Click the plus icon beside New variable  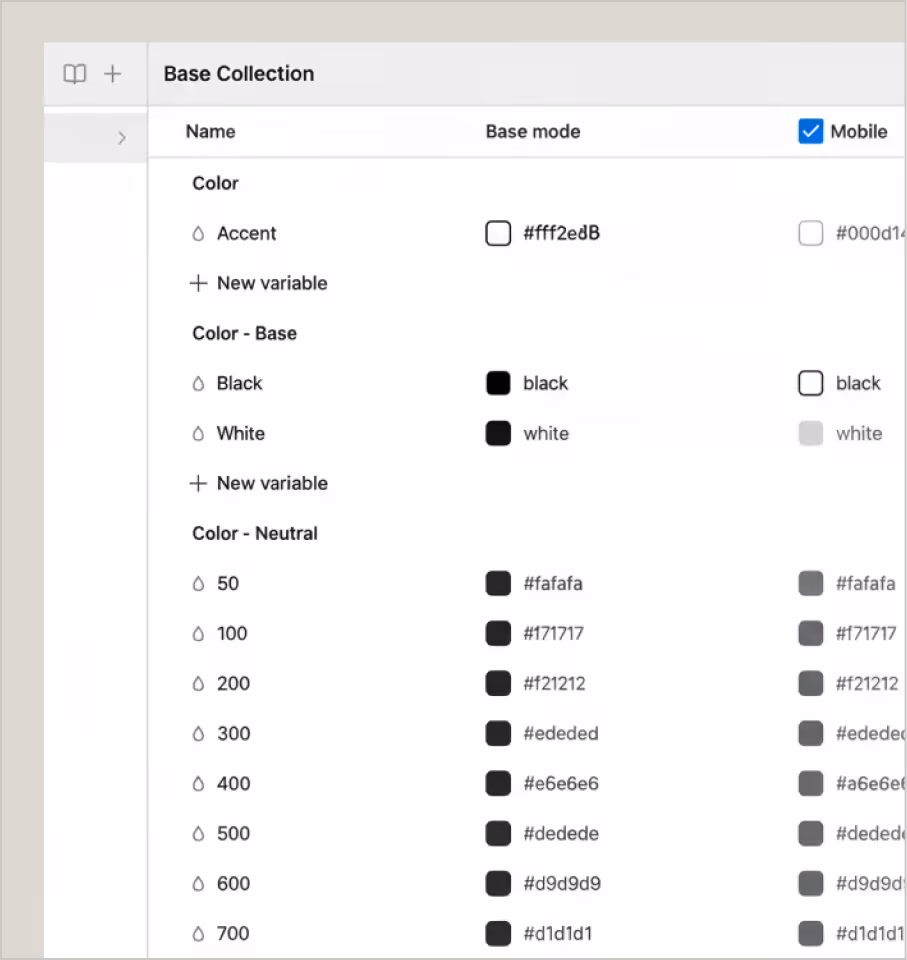pyautogui.click(x=197, y=283)
